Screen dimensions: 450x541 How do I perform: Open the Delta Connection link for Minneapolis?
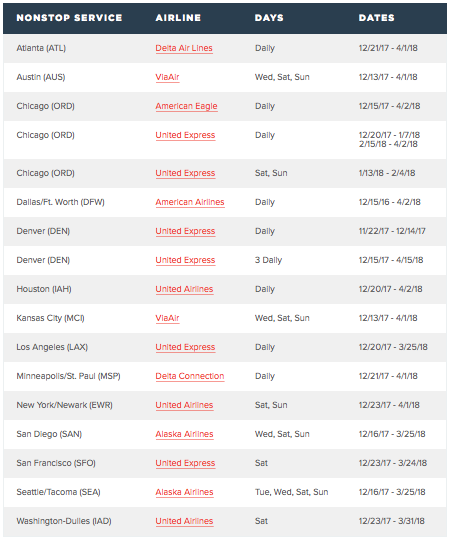(190, 376)
